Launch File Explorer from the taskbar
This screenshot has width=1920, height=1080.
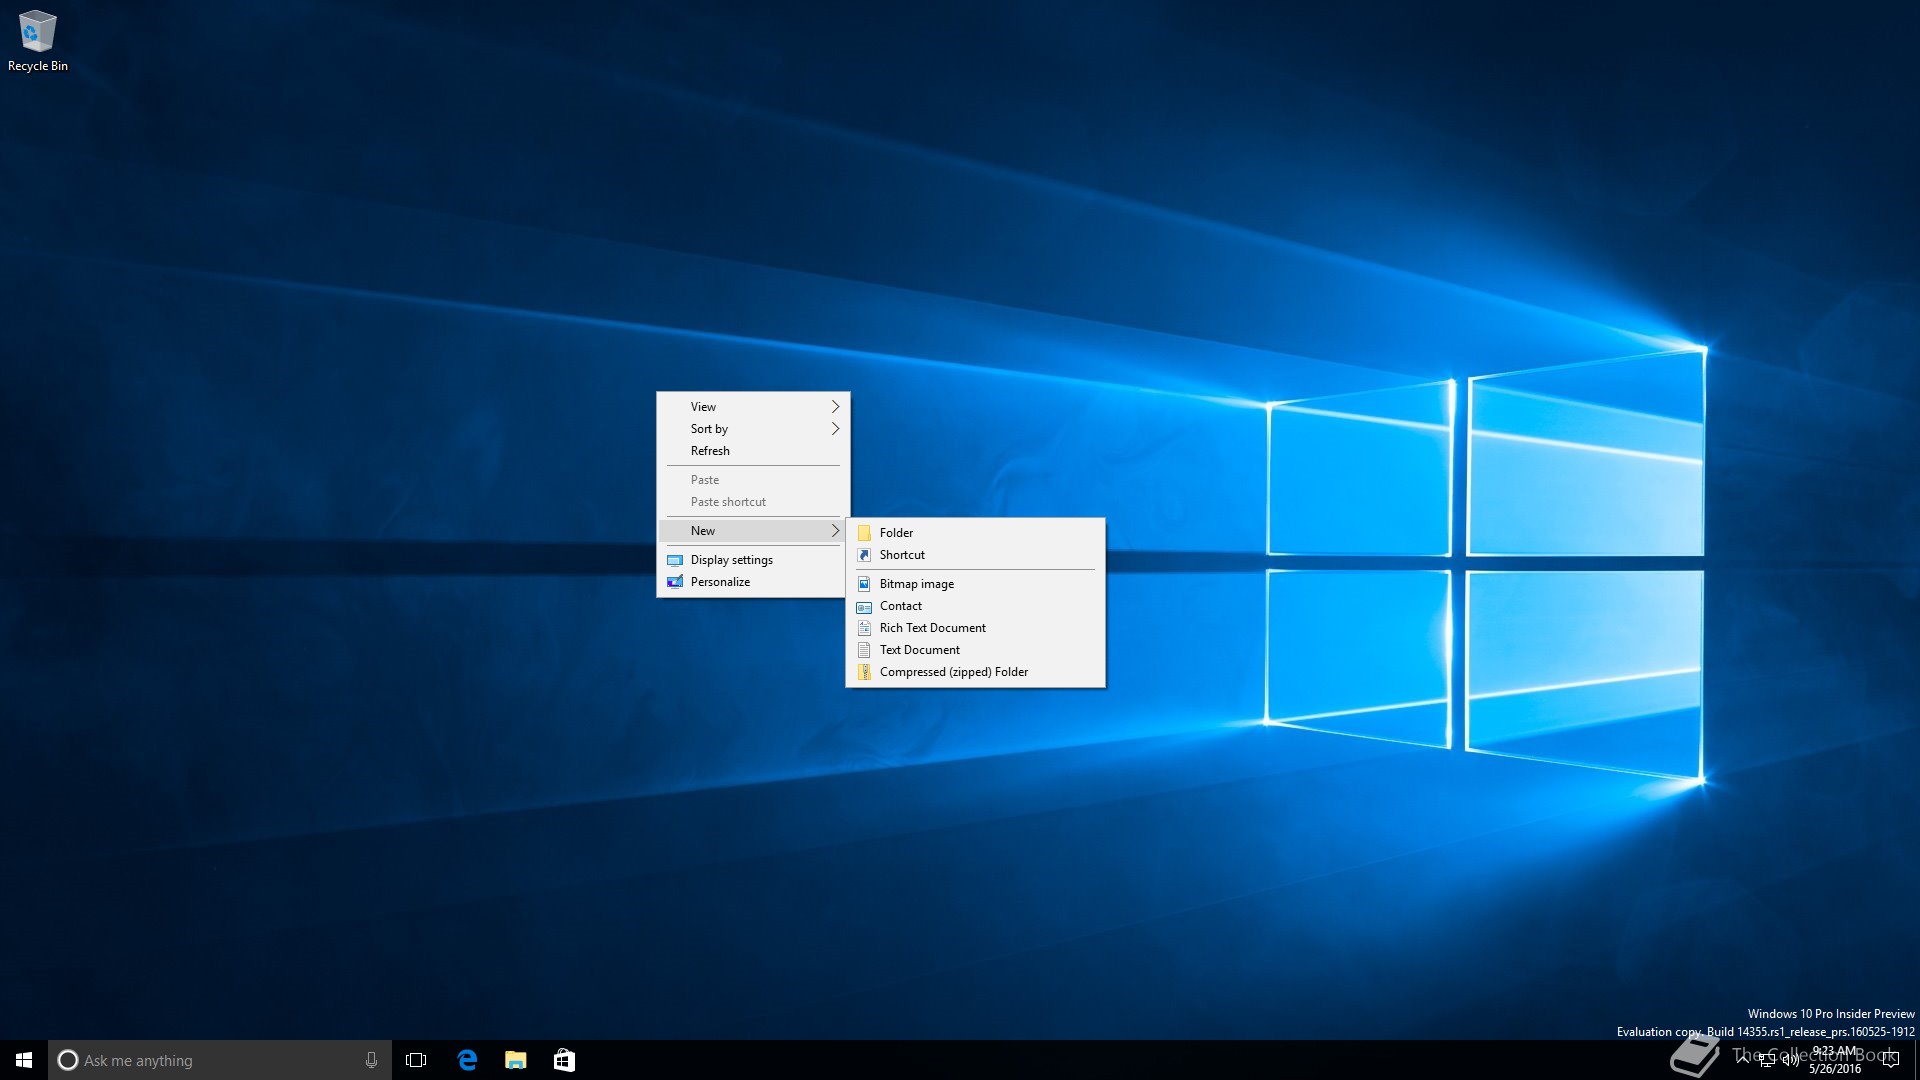[x=516, y=1060]
